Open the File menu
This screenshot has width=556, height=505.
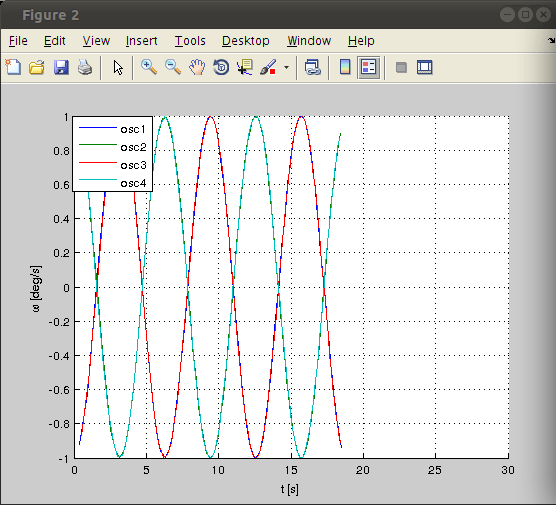point(18,41)
